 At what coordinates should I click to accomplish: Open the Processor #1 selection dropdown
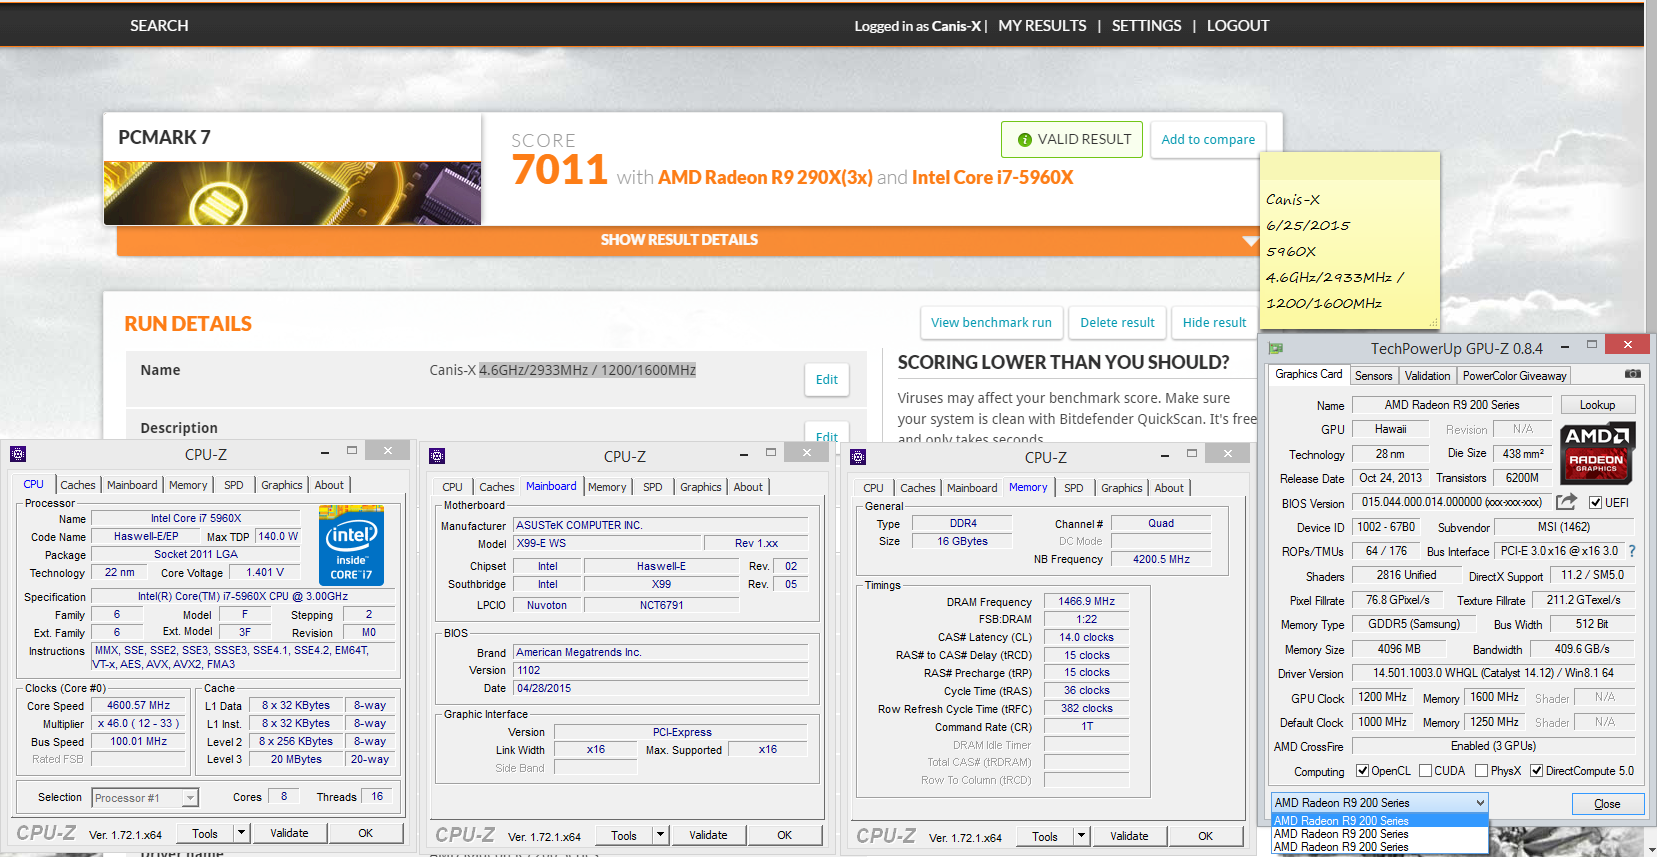pyautogui.click(x=145, y=798)
